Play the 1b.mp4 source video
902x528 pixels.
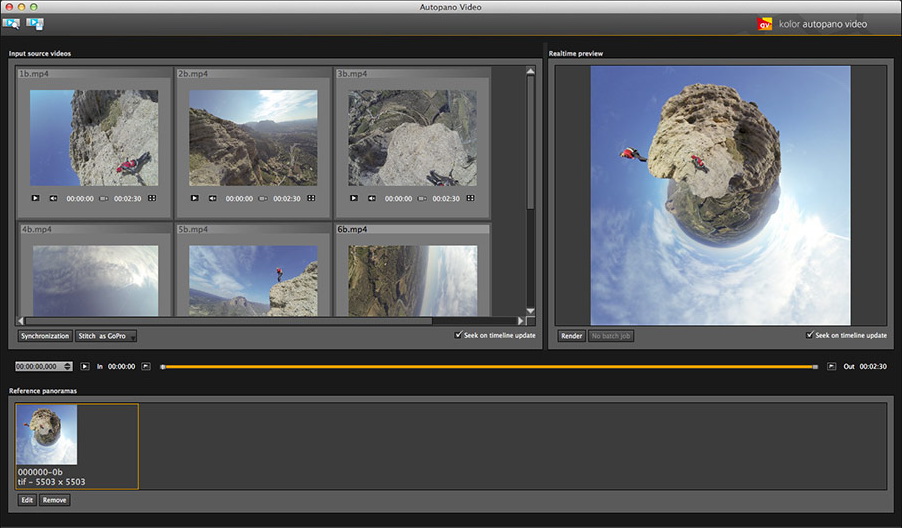coord(35,198)
